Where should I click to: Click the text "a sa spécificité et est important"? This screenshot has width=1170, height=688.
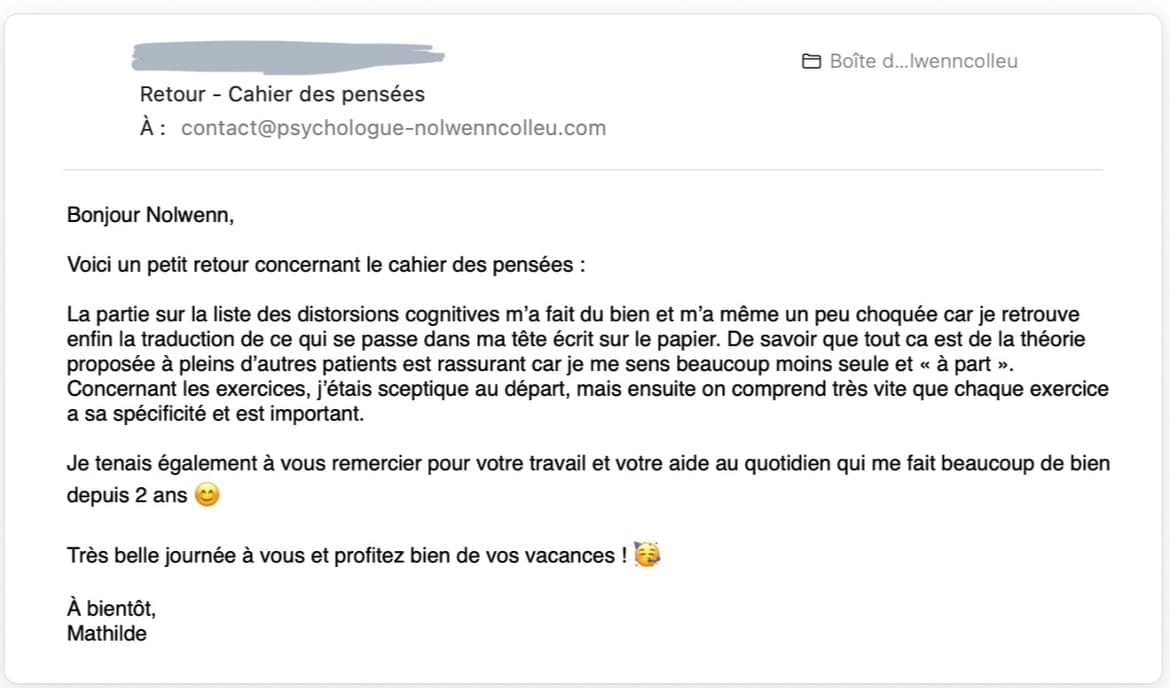click(215, 412)
